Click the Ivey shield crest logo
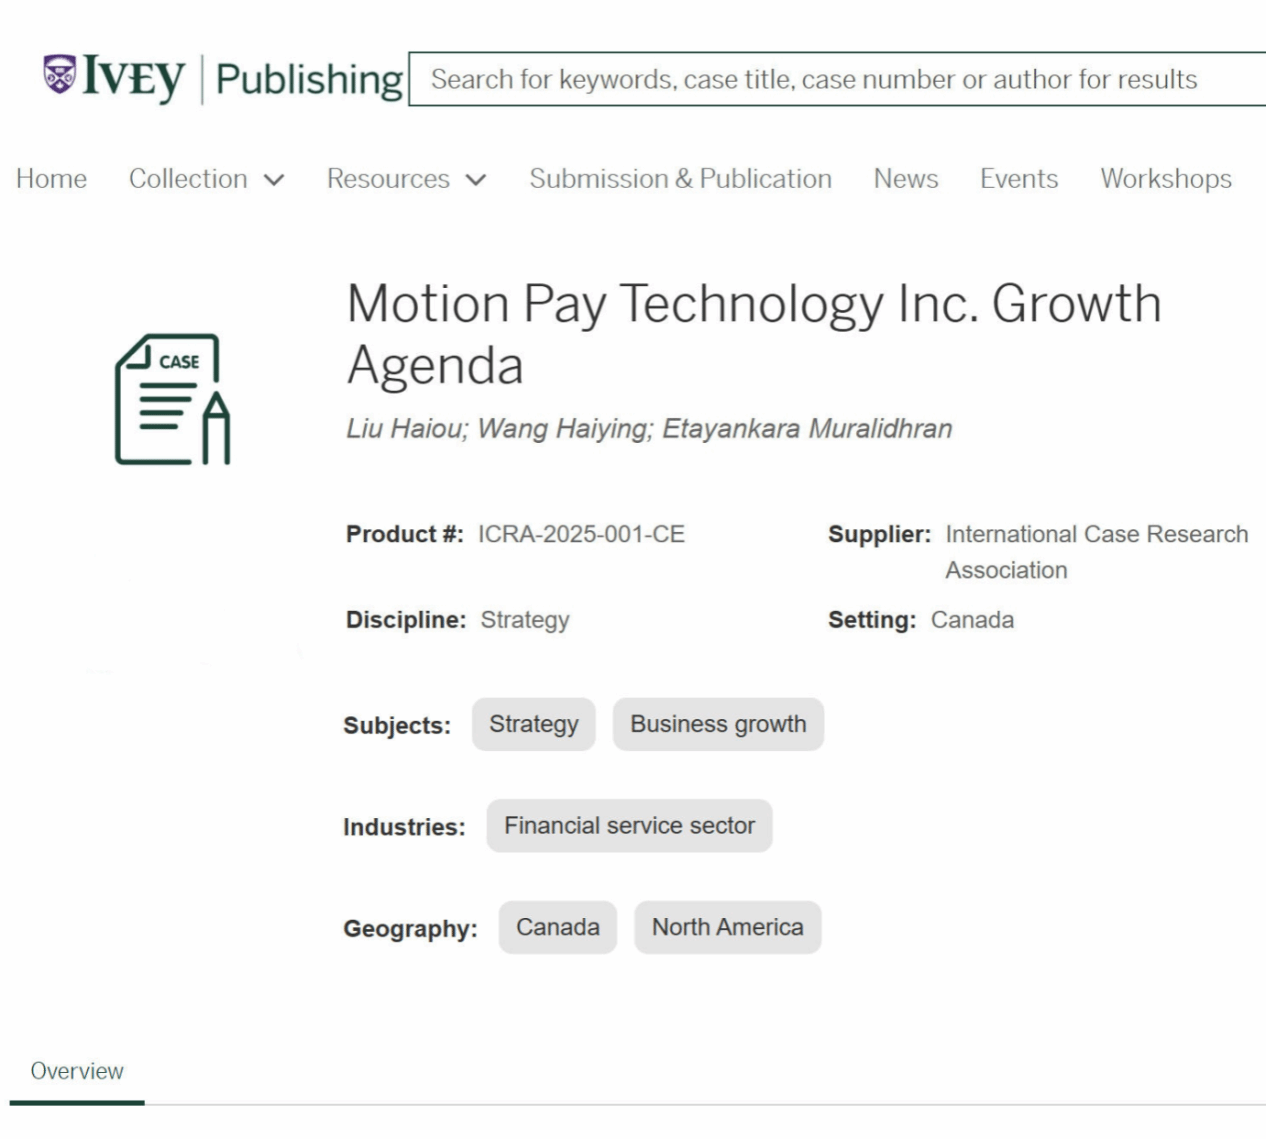The height and width of the screenshot is (1139, 1266). pos(60,74)
